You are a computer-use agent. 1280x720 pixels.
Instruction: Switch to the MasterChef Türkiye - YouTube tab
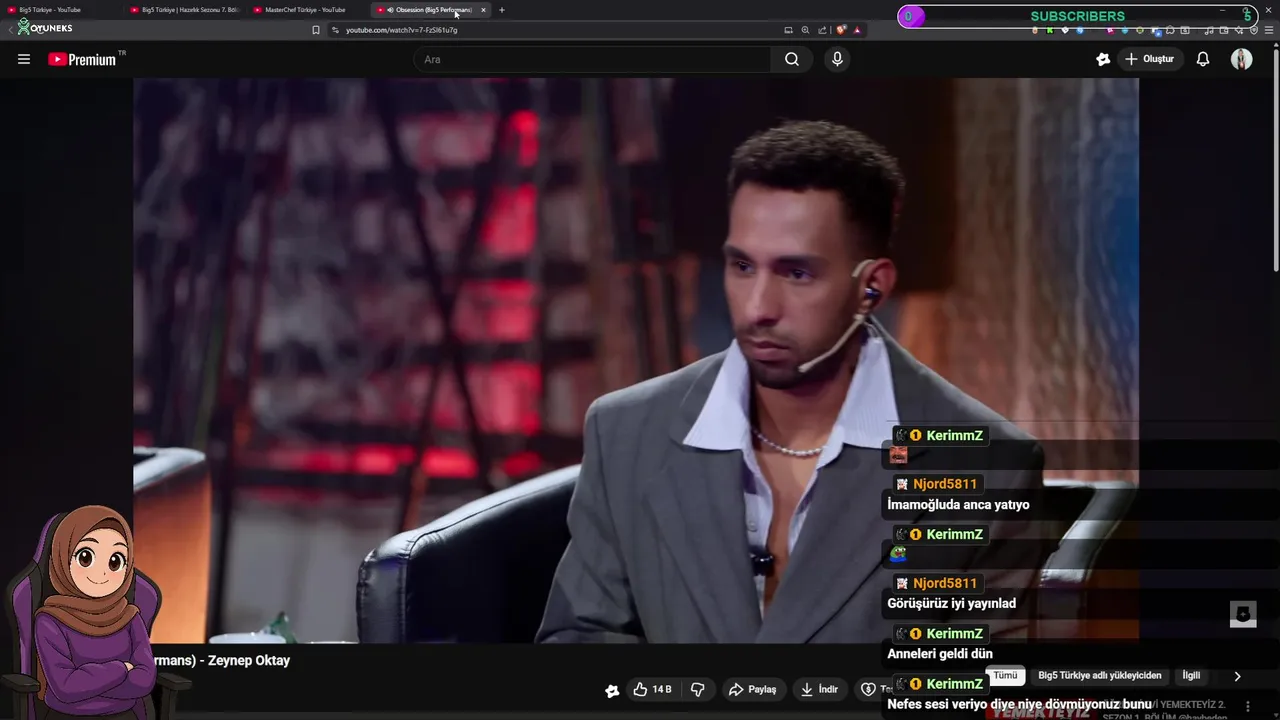[x=305, y=10]
